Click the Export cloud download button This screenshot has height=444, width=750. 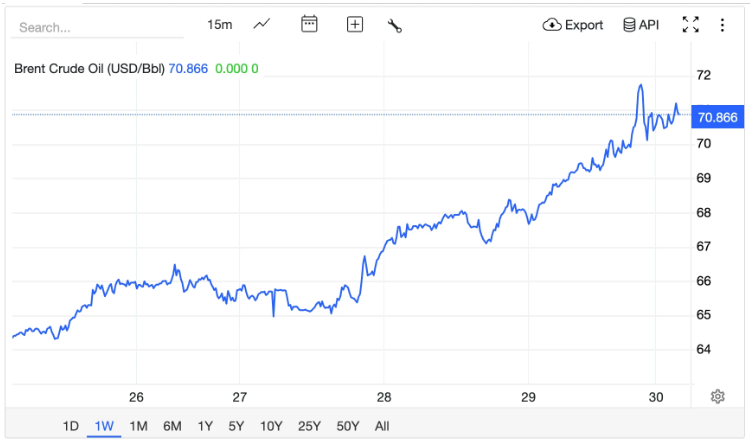[573, 25]
